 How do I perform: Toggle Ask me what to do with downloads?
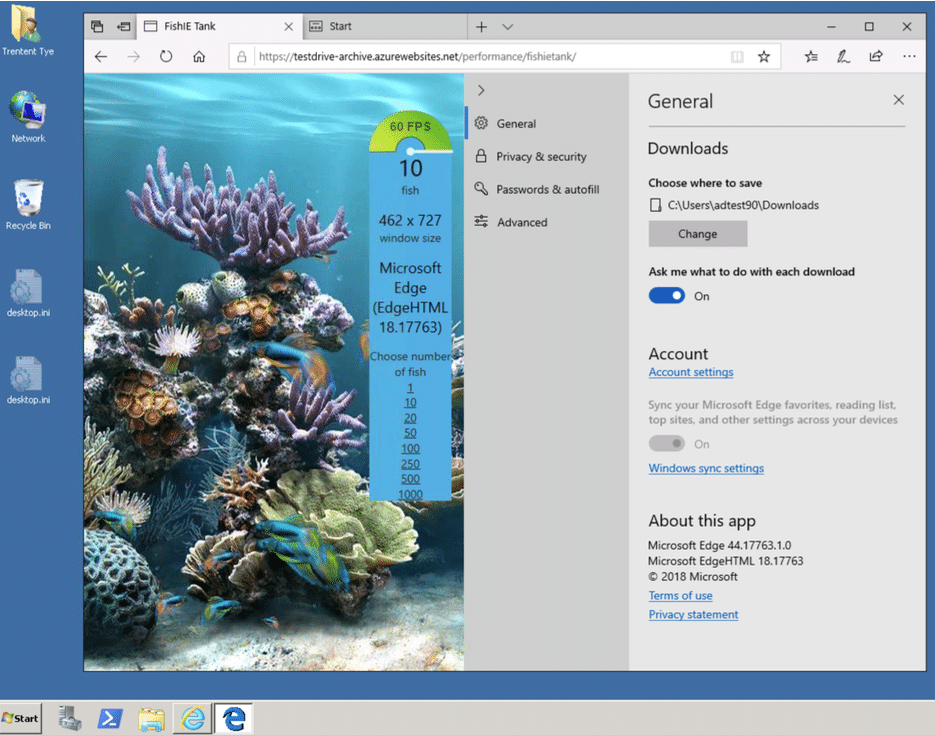667,295
